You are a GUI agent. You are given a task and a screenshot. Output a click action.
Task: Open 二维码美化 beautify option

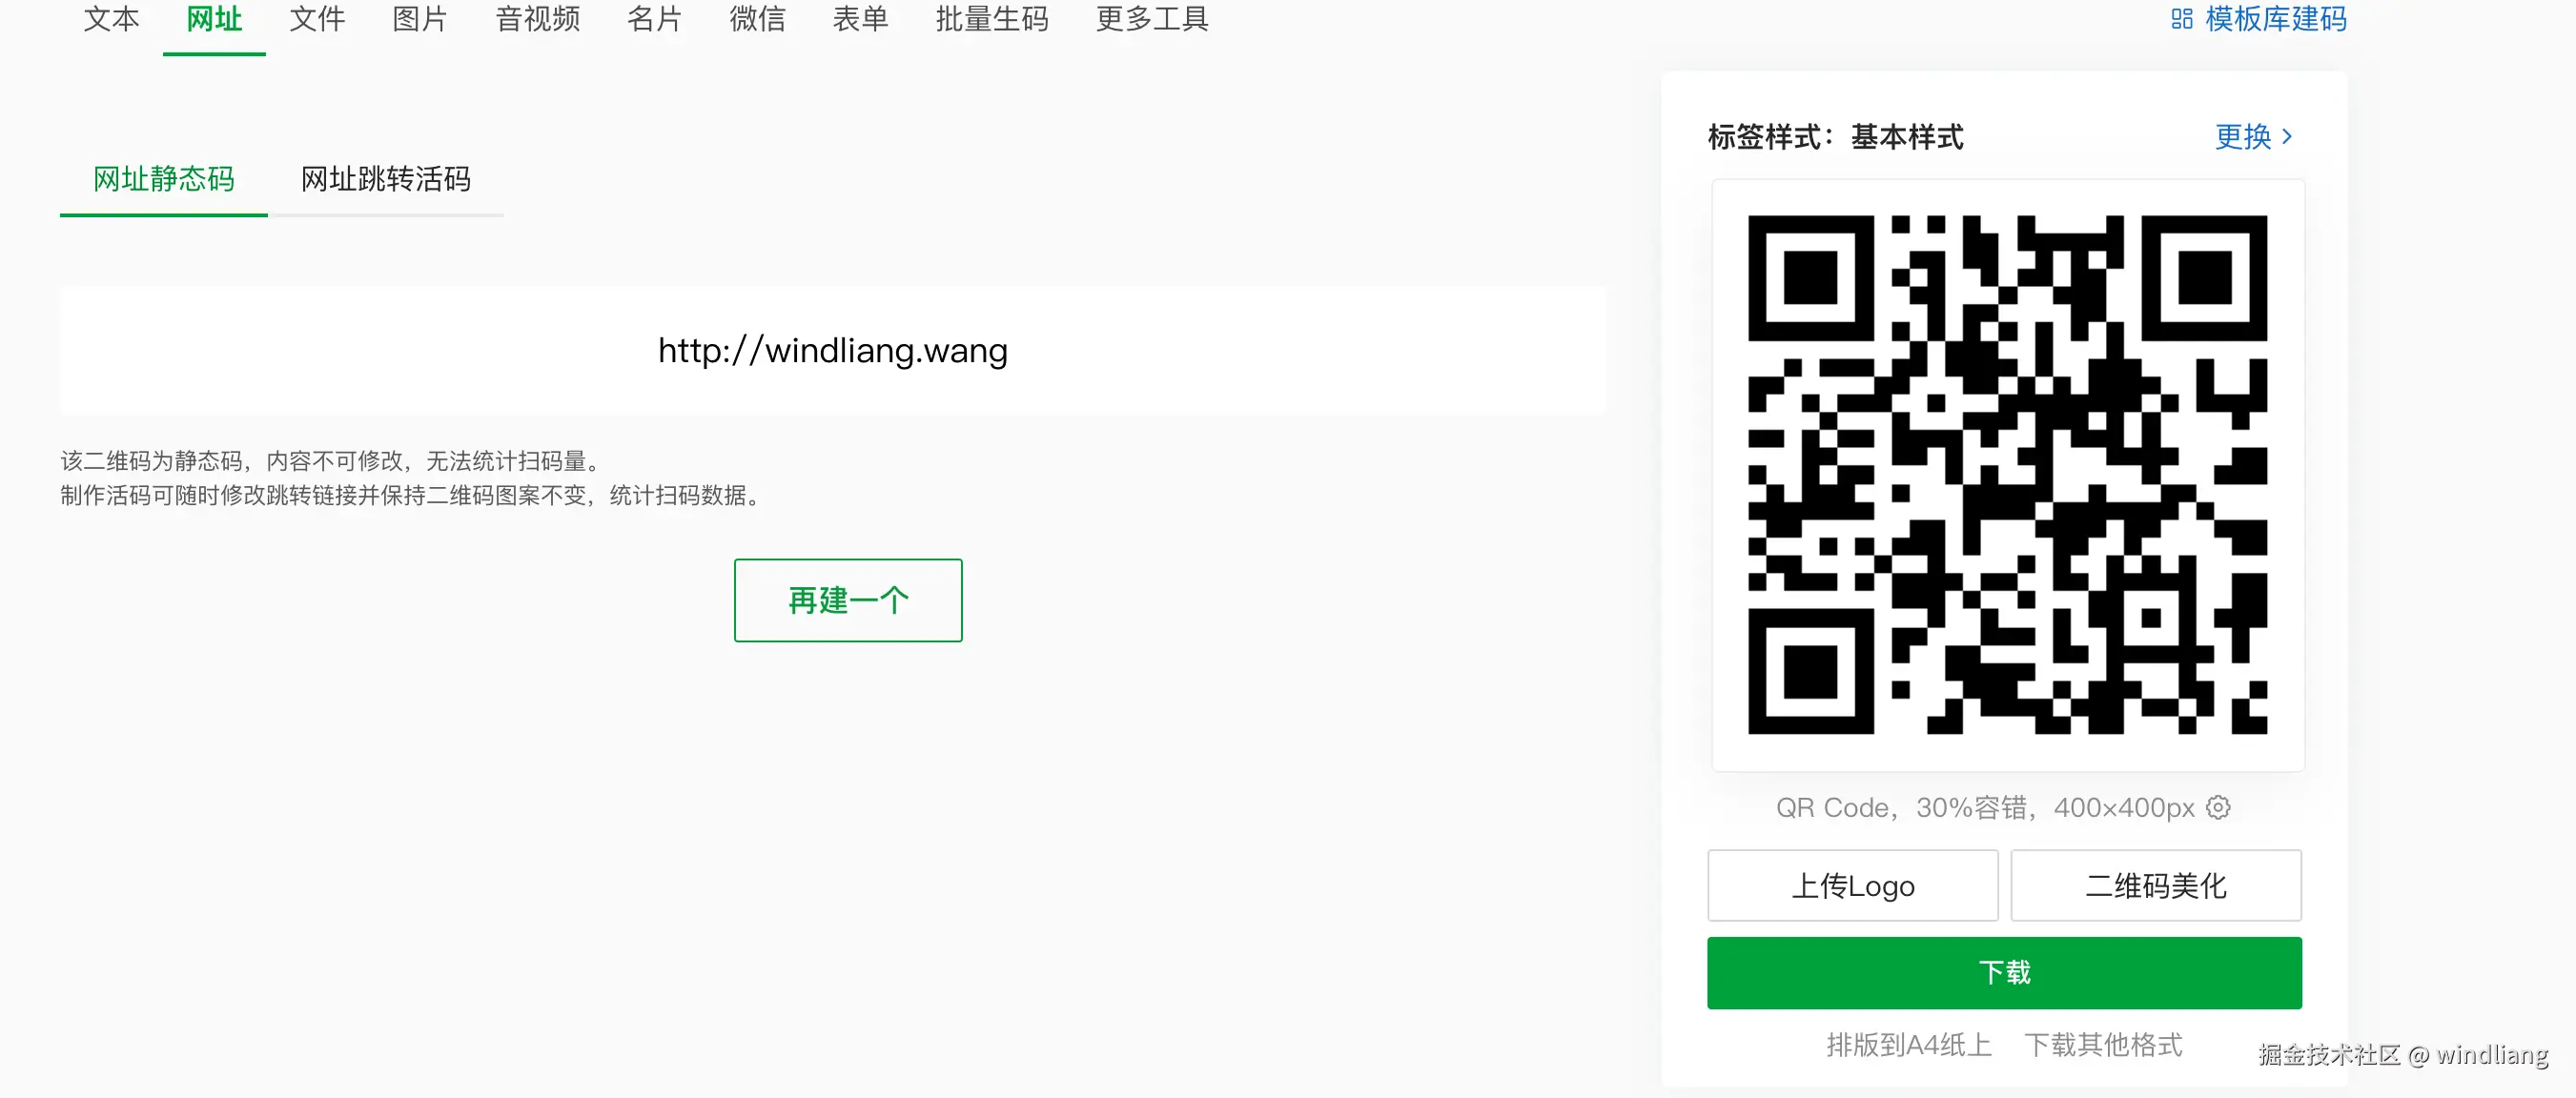[x=2155, y=886]
